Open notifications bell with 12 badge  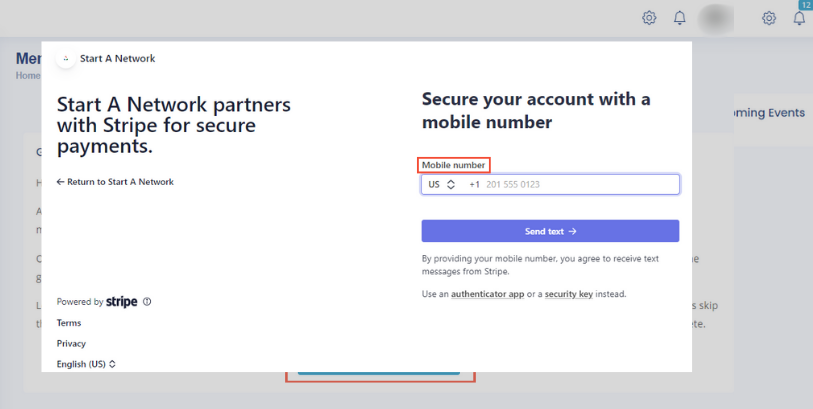click(799, 18)
